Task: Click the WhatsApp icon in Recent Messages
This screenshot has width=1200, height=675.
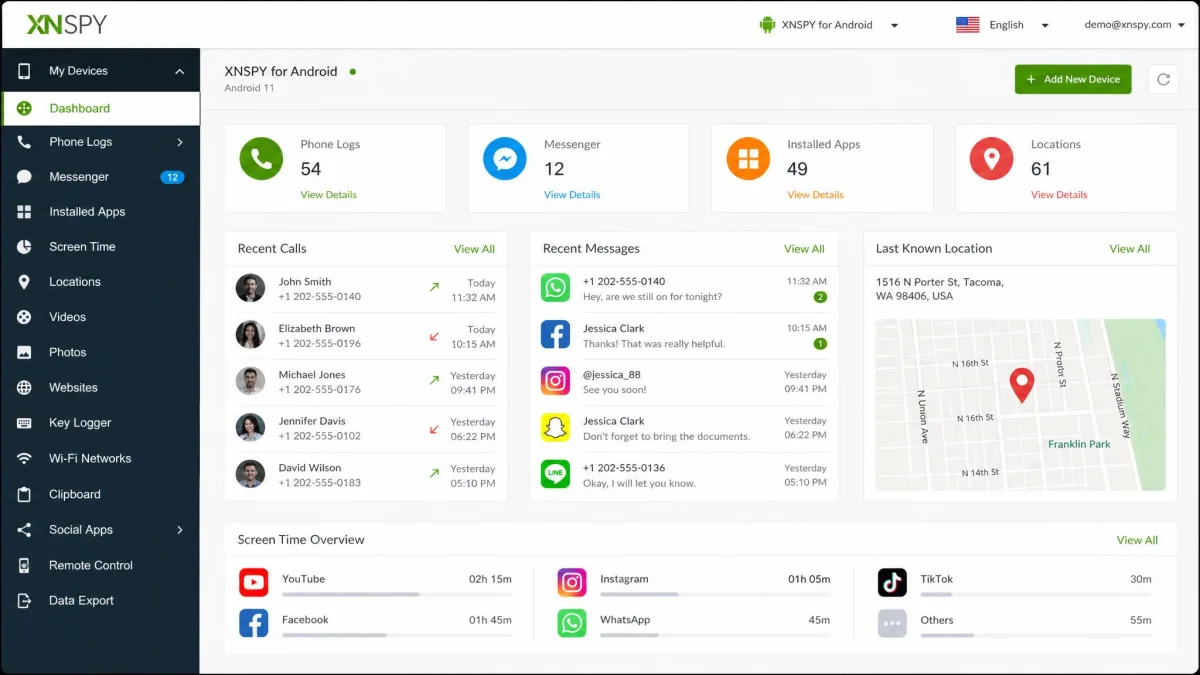Action: tap(555, 288)
